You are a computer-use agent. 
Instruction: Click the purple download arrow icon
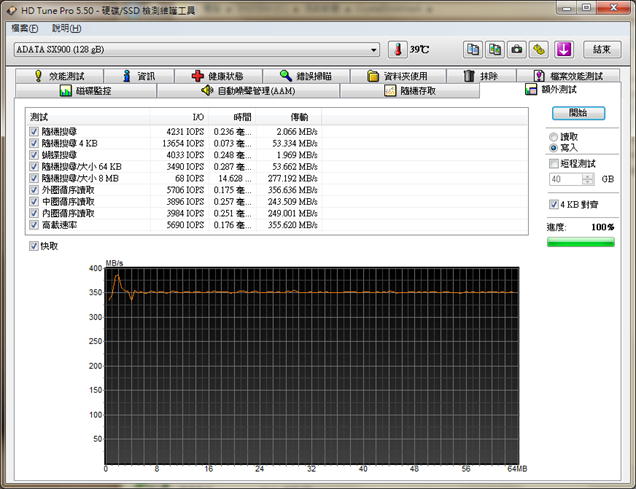564,49
